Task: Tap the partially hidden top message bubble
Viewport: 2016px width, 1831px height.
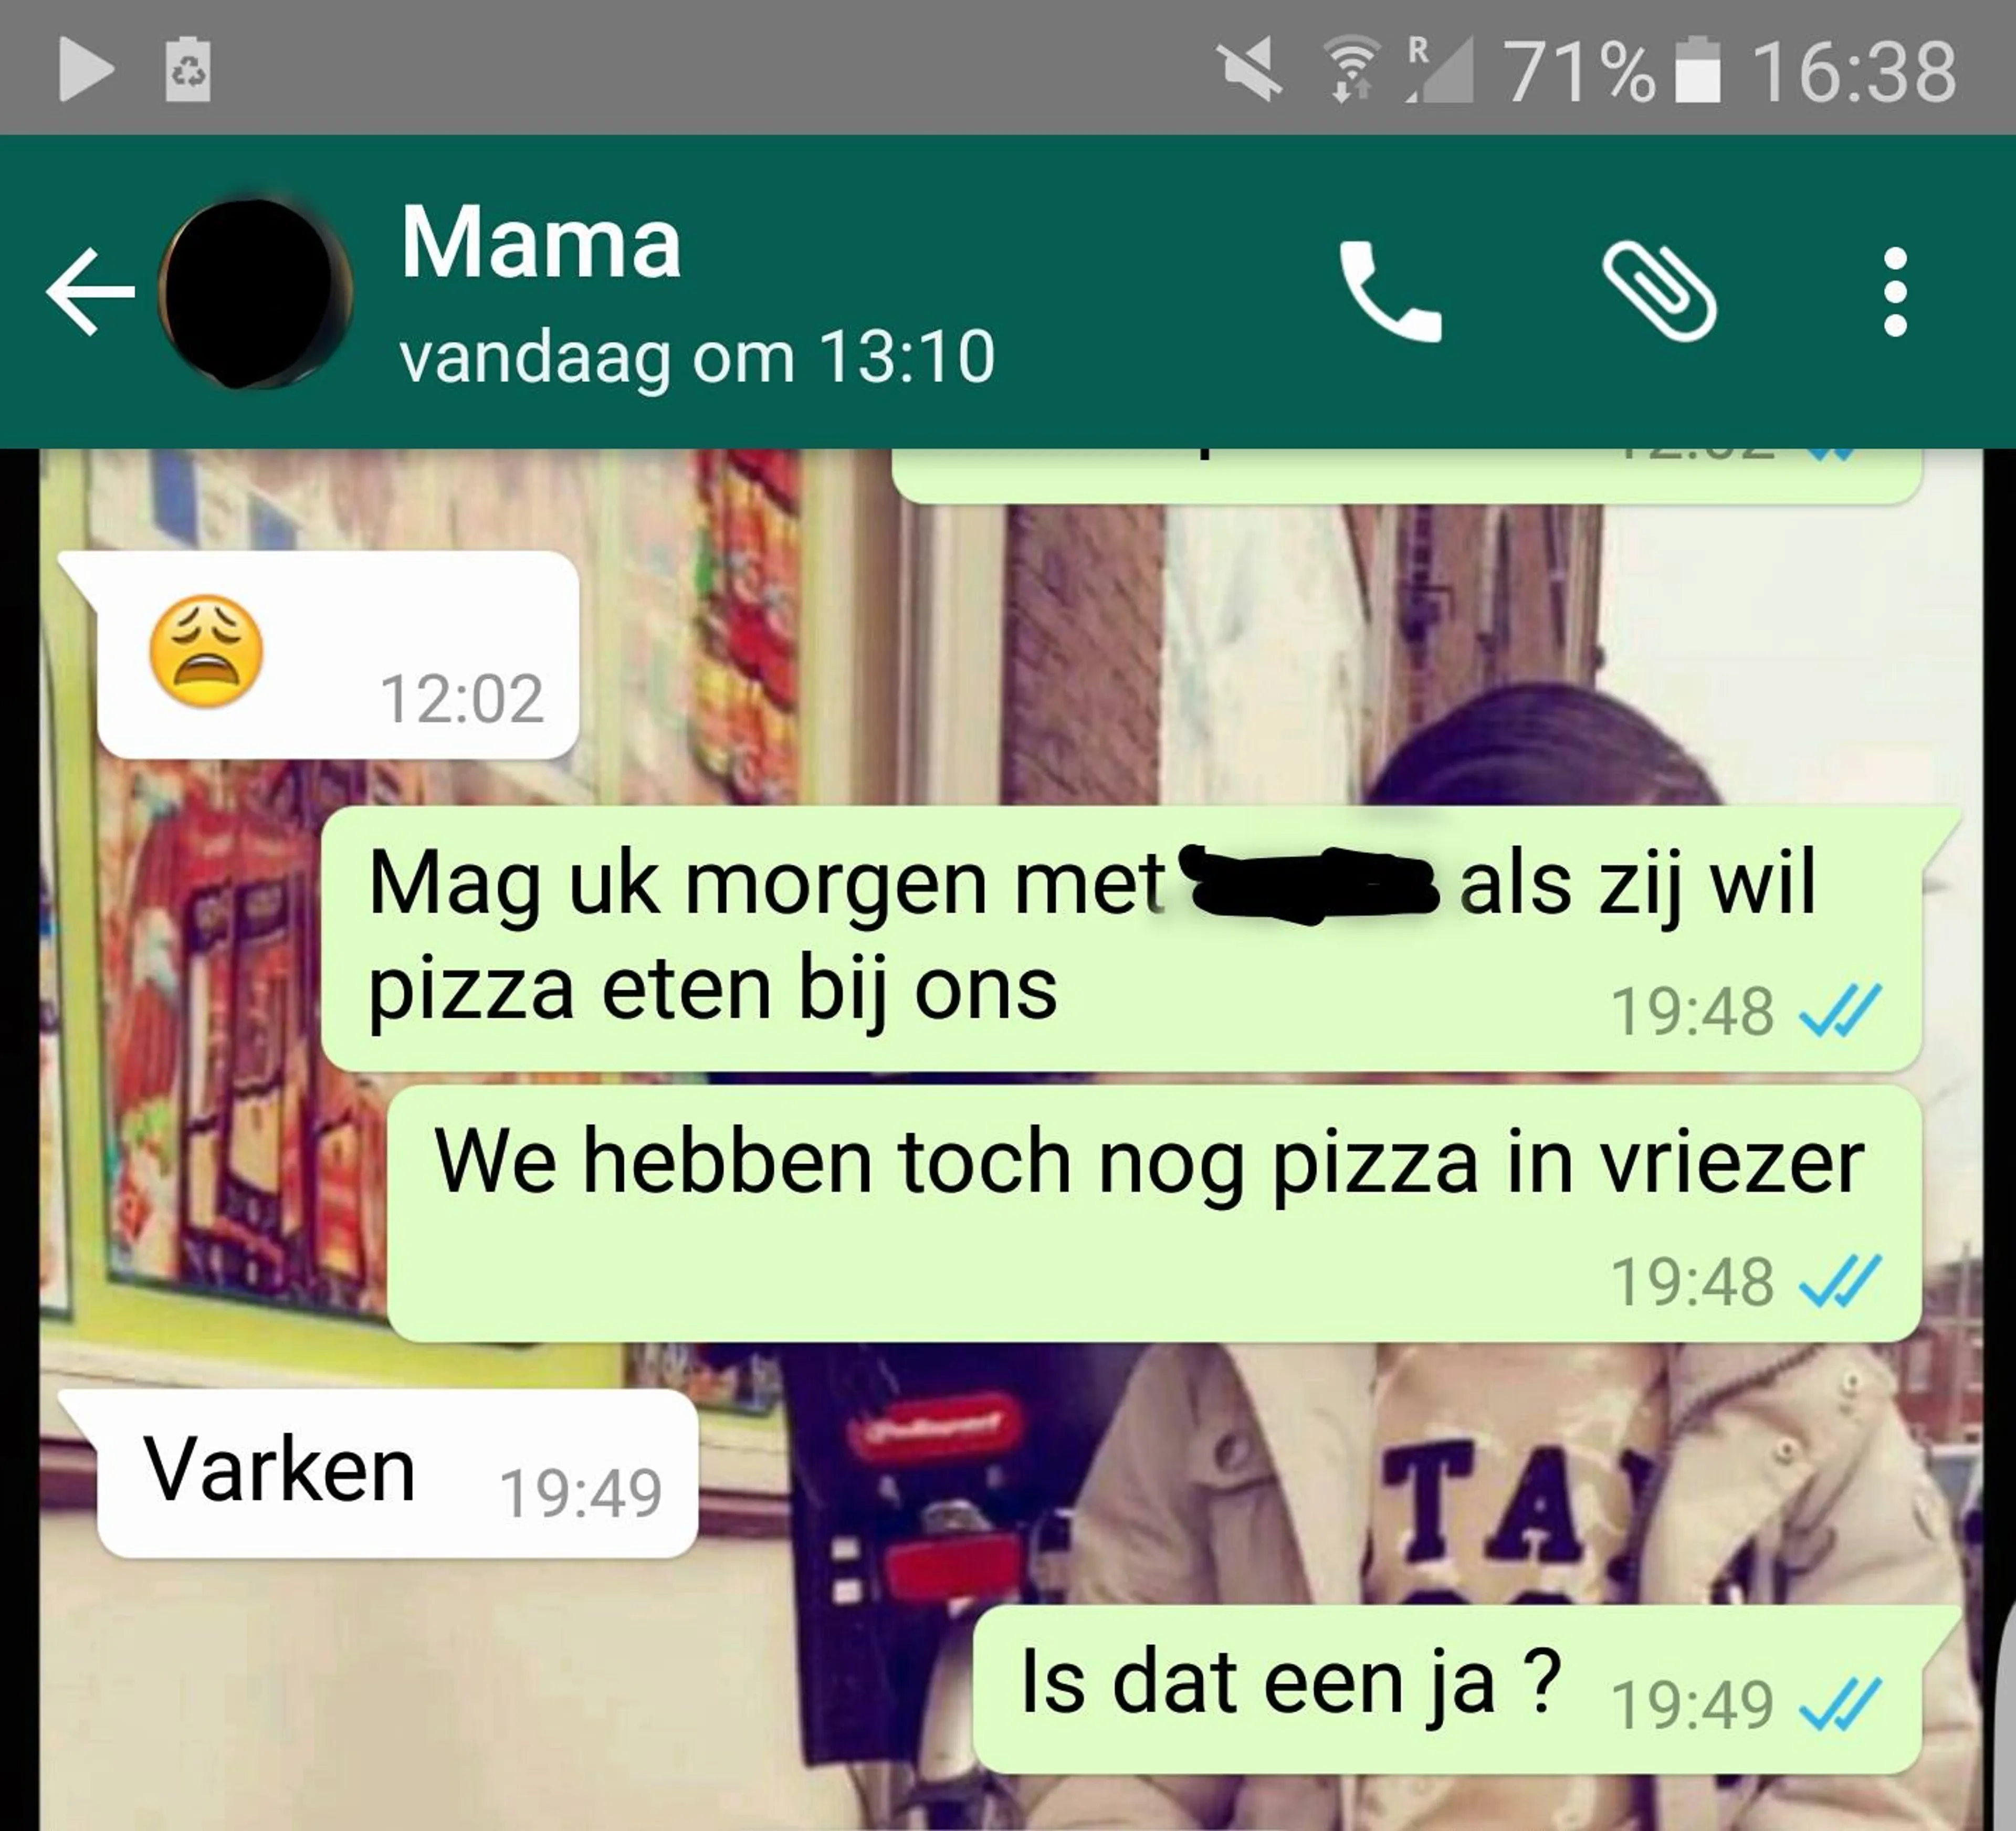Action: [x=1406, y=475]
